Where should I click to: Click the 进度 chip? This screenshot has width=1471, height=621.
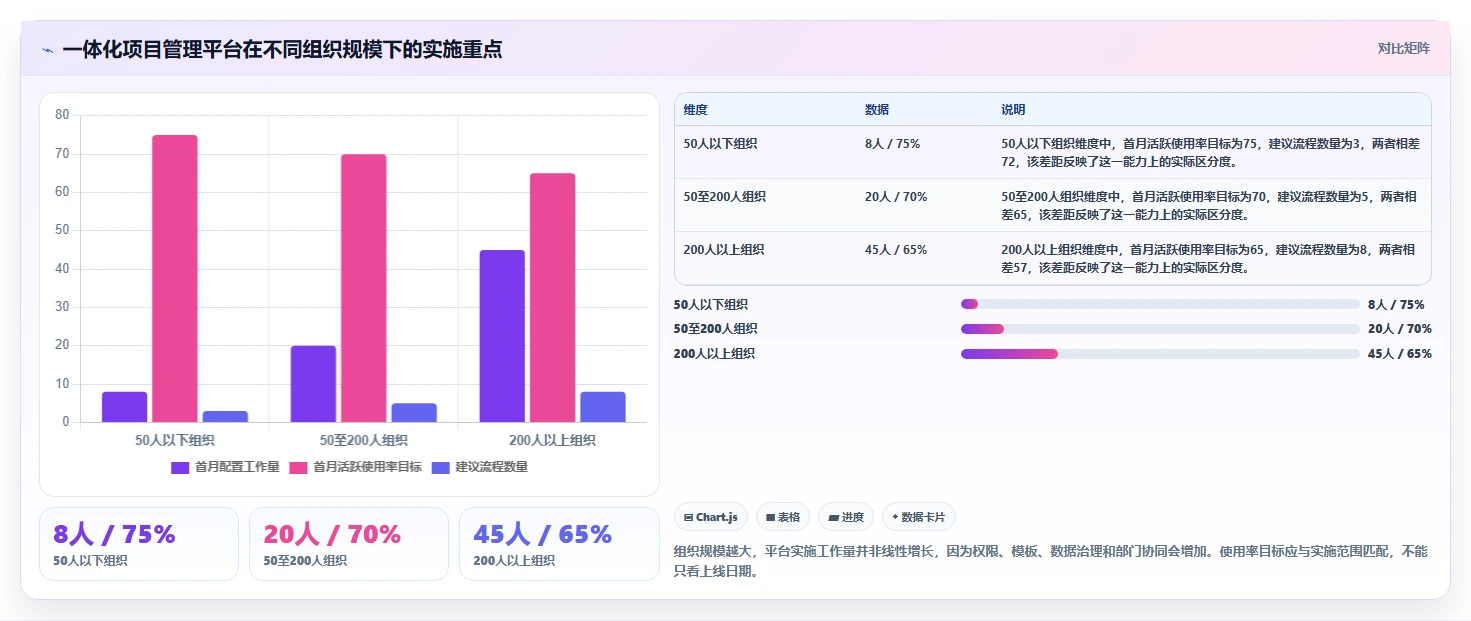[846, 517]
